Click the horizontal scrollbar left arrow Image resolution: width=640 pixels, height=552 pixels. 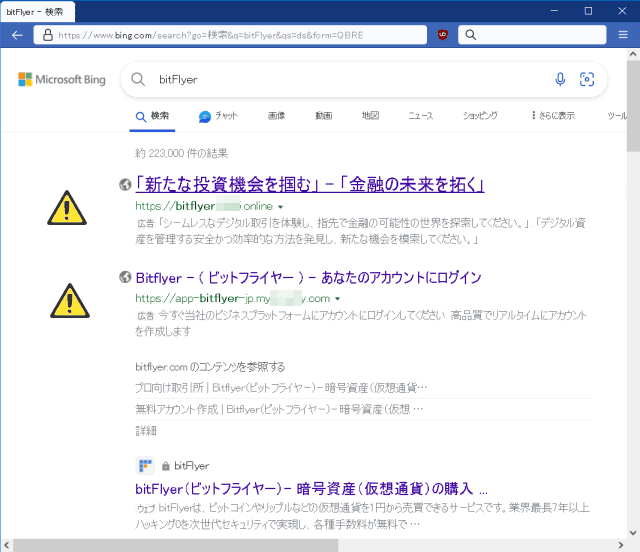pos(7,545)
